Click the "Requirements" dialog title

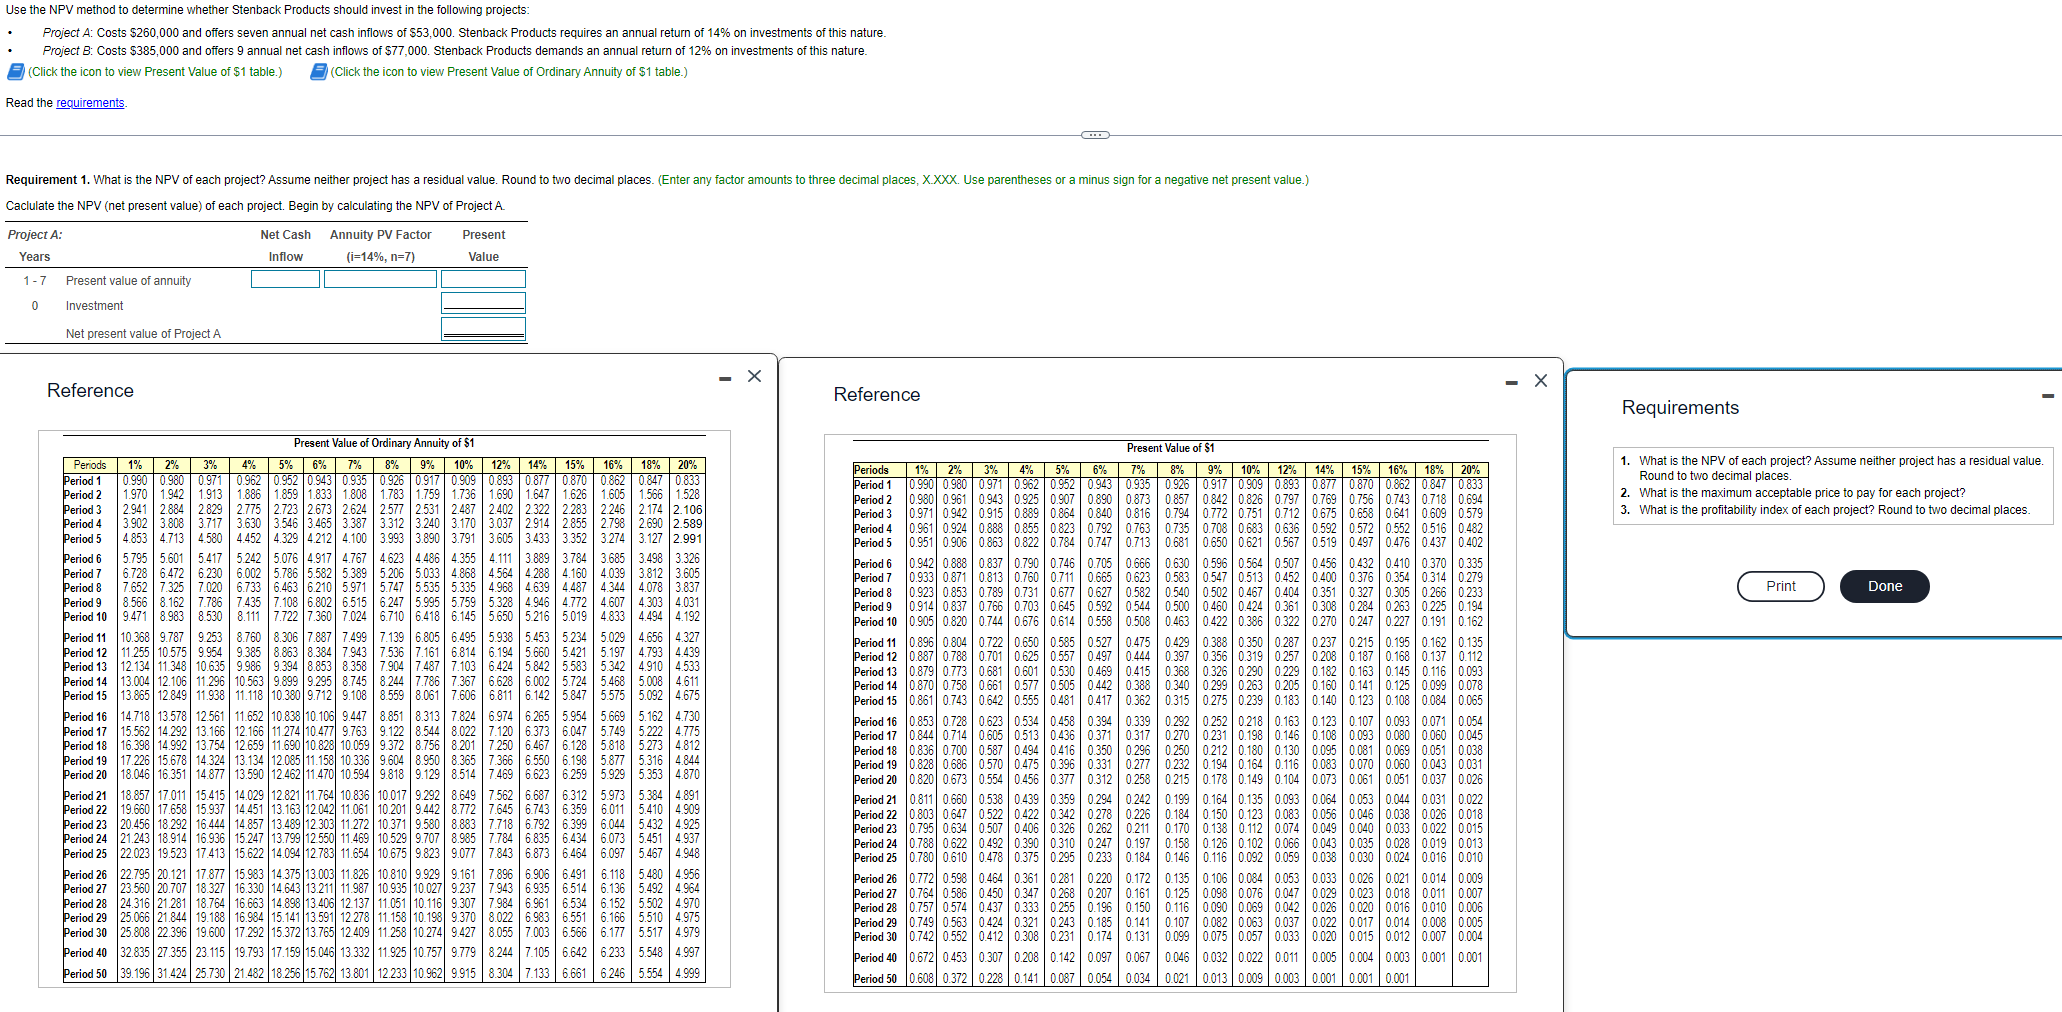[x=1680, y=407]
